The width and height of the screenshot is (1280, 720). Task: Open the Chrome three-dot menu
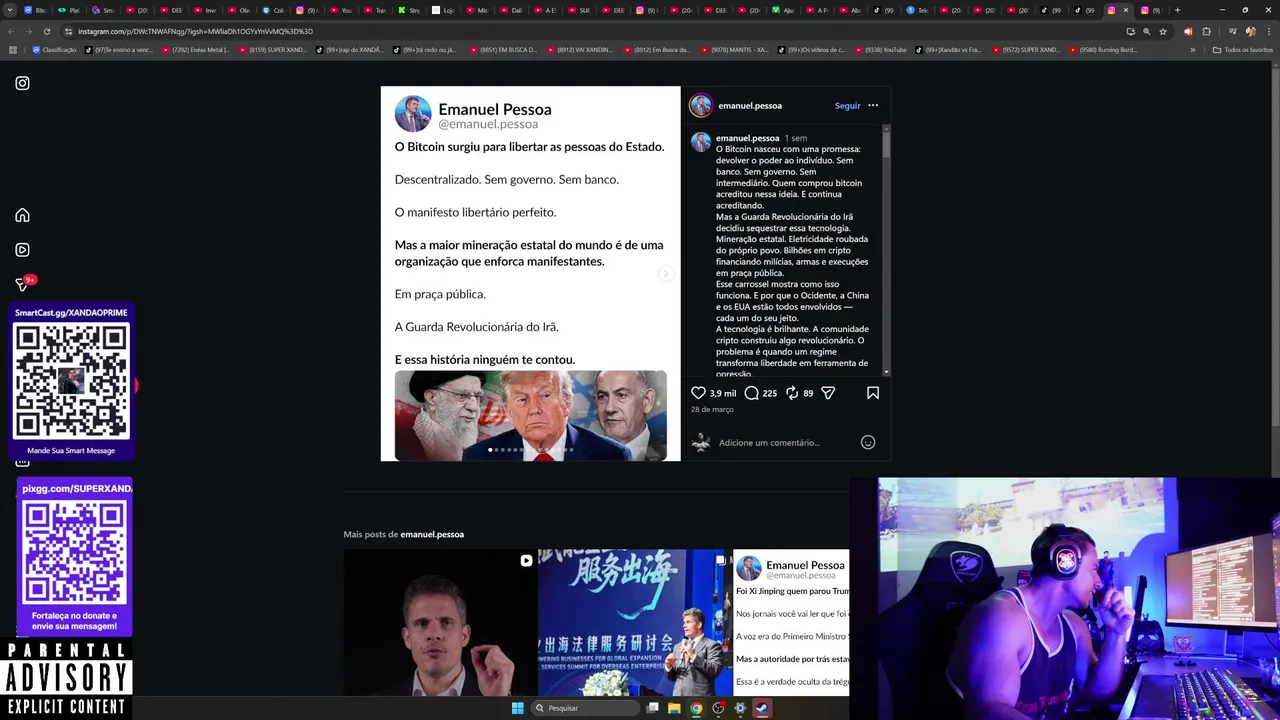tap(1269, 31)
